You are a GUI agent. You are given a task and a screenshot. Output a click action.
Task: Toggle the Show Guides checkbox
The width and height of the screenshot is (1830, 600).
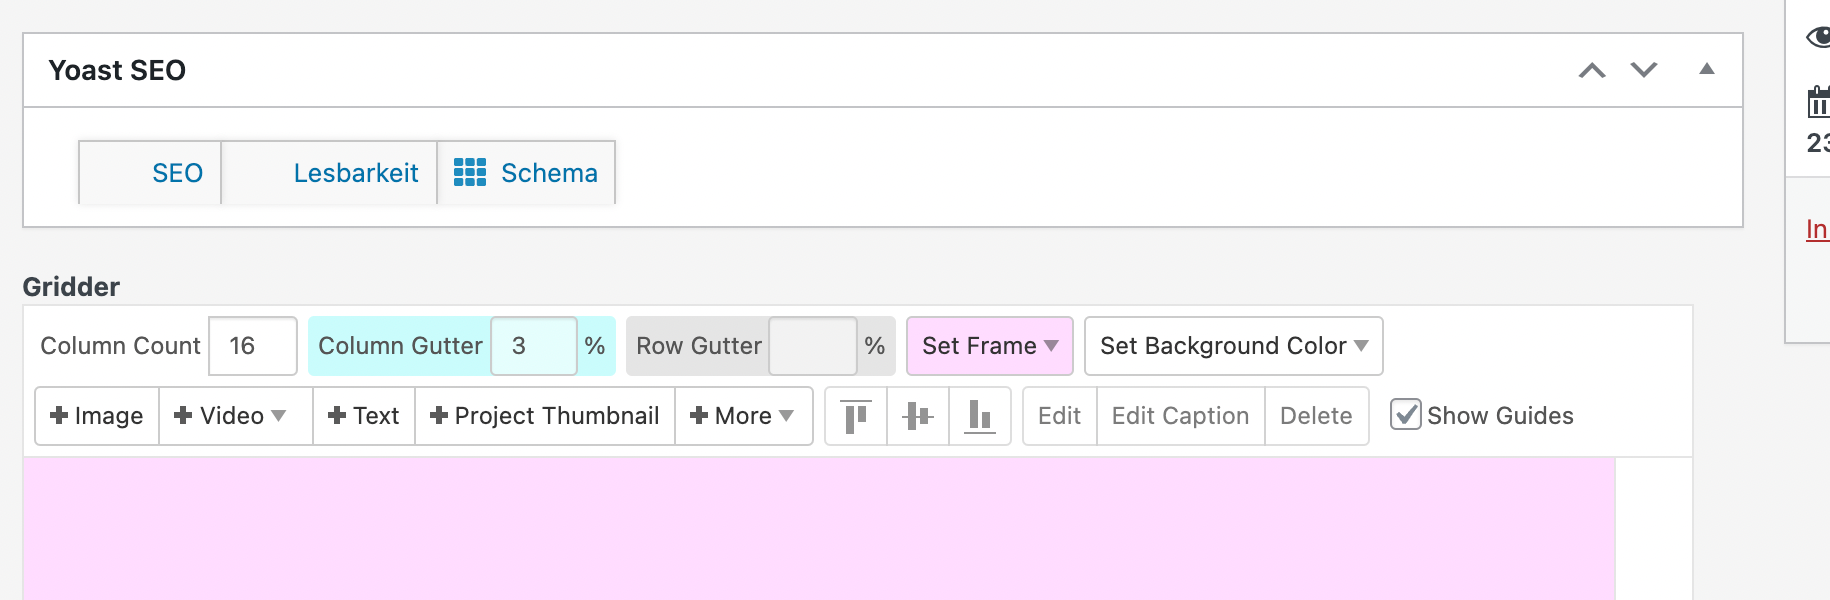[1406, 415]
